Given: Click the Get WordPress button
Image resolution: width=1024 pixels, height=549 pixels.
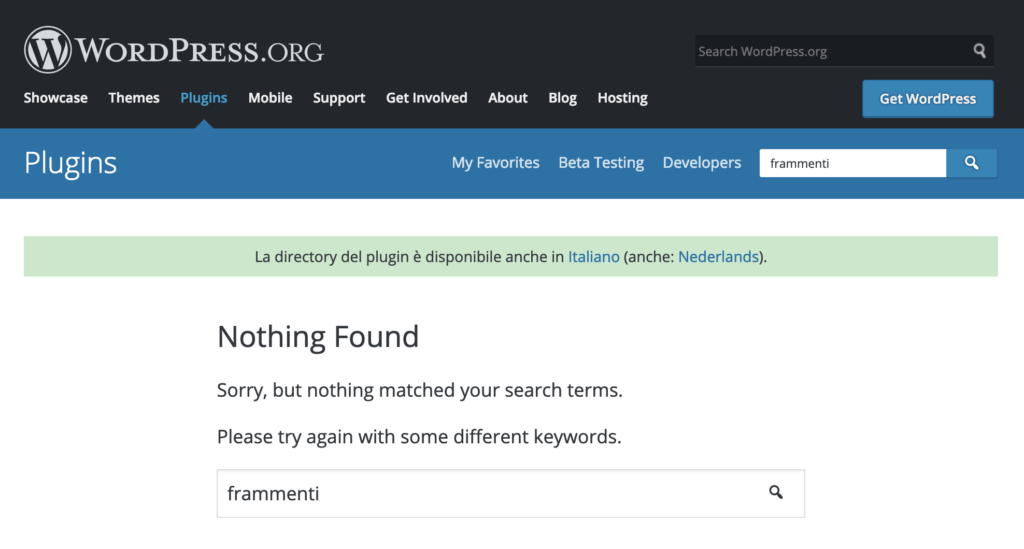Looking at the screenshot, I should pos(927,99).
